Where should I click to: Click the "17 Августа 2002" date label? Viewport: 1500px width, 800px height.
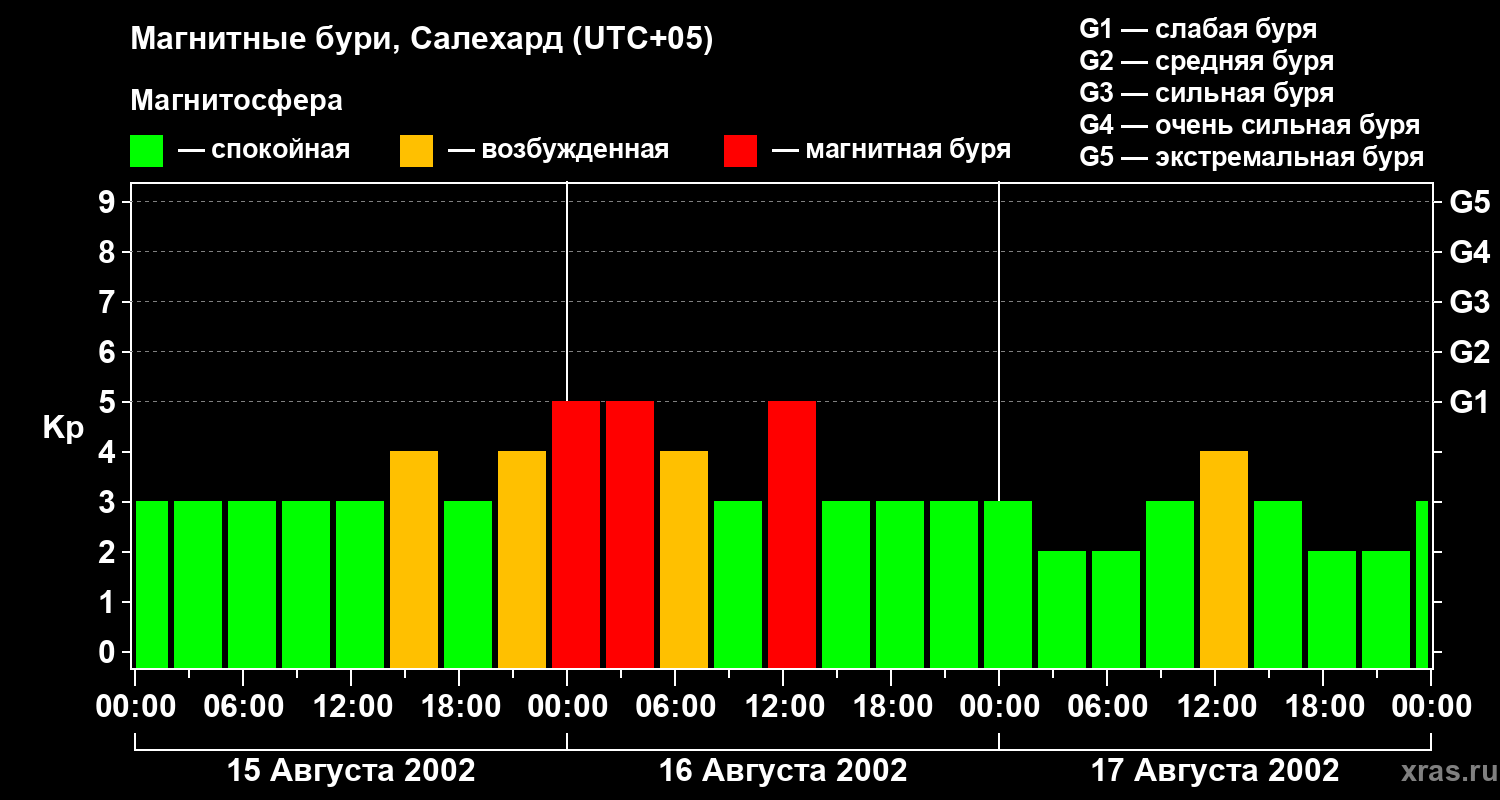(x=1215, y=771)
